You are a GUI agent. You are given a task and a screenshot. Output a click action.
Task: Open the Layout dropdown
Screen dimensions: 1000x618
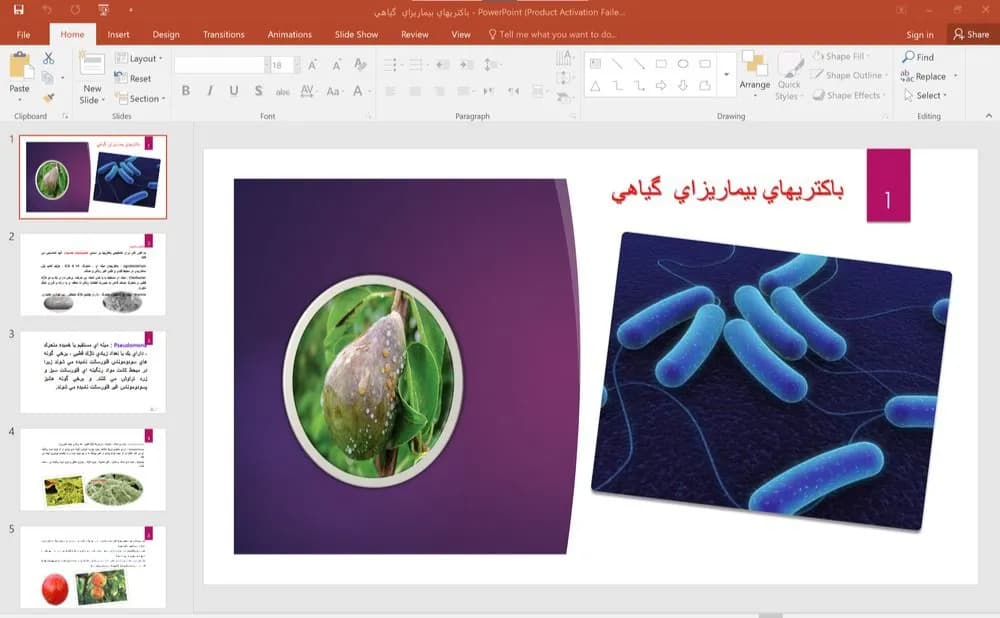click(139, 58)
